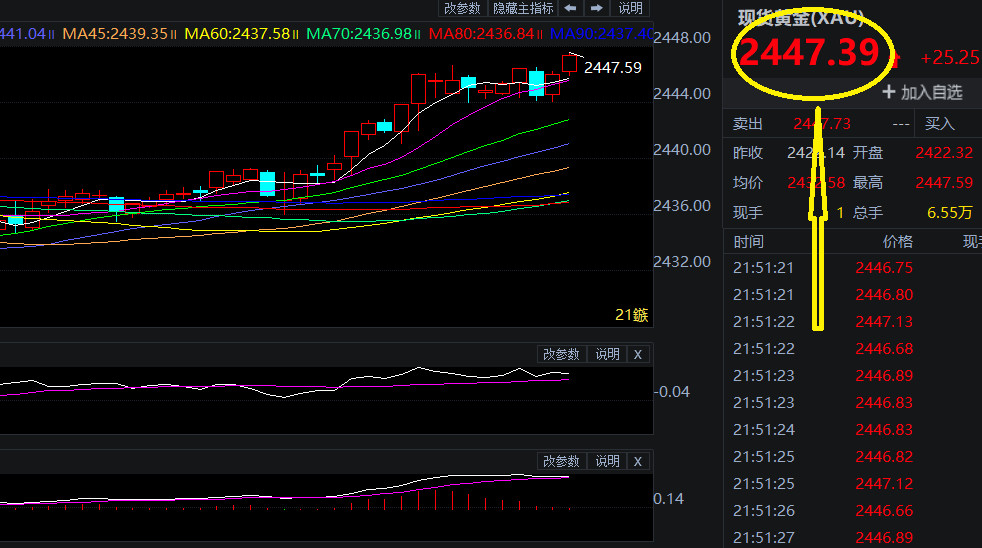The width and height of the screenshot is (982, 548).
Task: Open 改参数 in the first sub-indicator panel
Action: click(561, 354)
